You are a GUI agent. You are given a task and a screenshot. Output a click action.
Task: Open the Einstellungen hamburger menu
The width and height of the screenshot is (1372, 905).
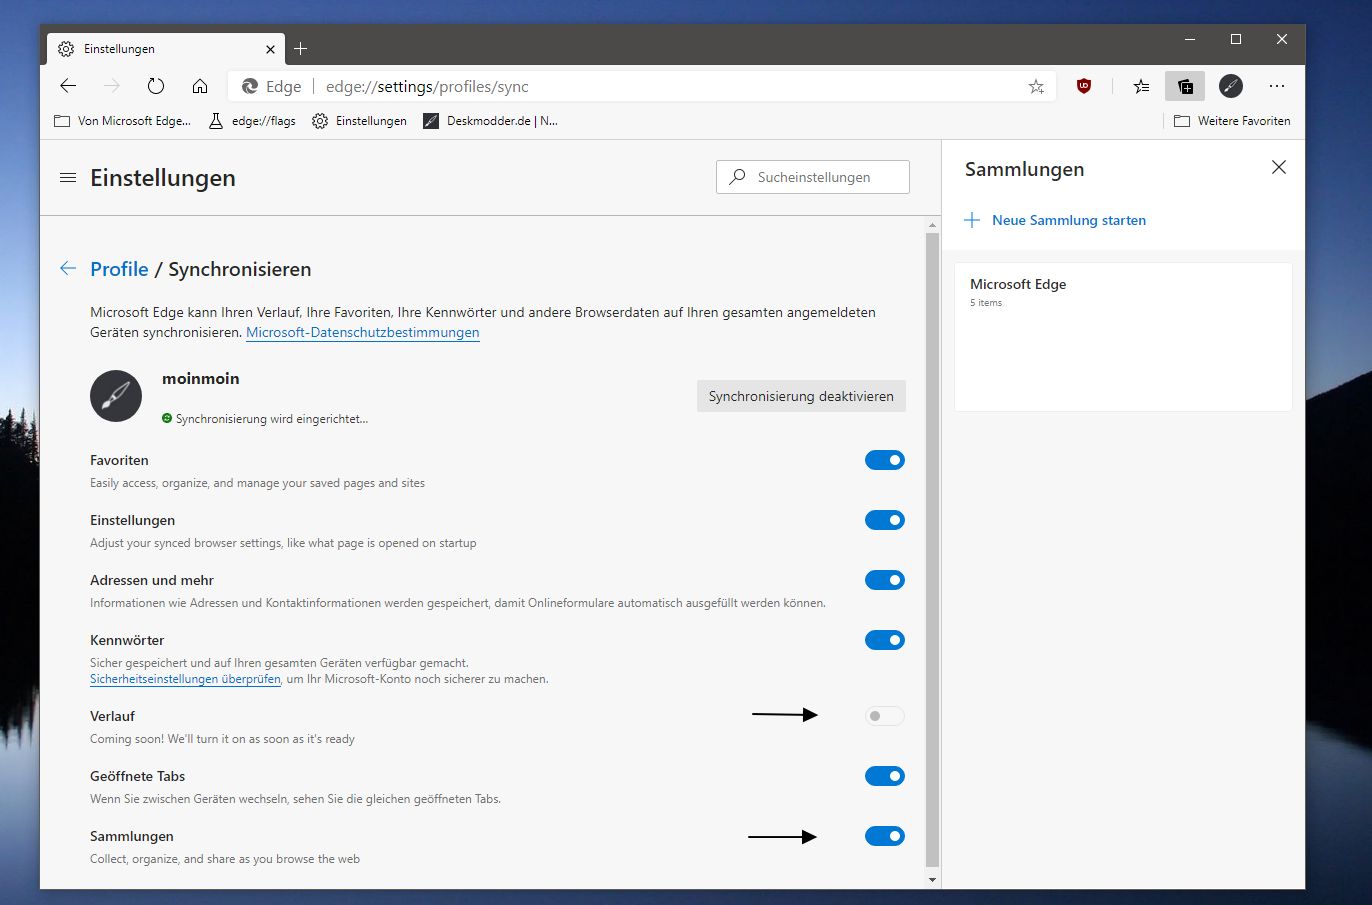pyautogui.click(x=68, y=178)
